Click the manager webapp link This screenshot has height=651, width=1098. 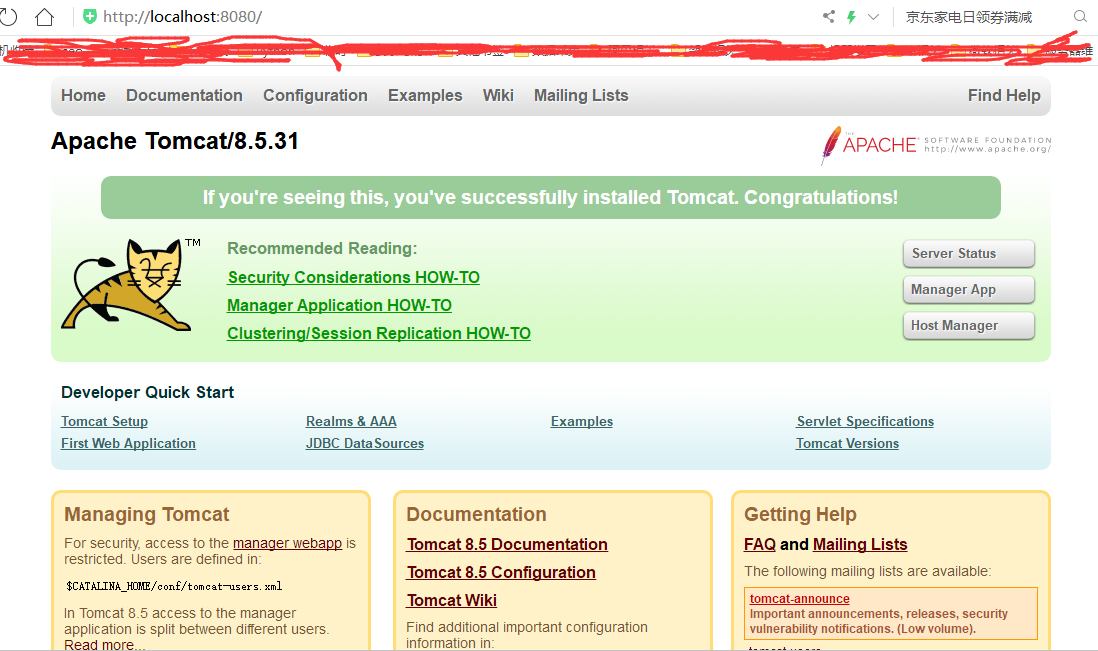(287, 543)
